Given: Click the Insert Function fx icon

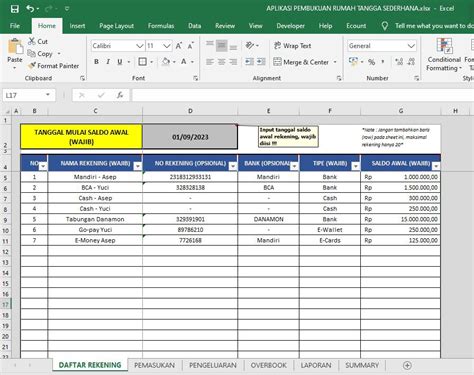Looking at the screenshot, I should 120,95.
